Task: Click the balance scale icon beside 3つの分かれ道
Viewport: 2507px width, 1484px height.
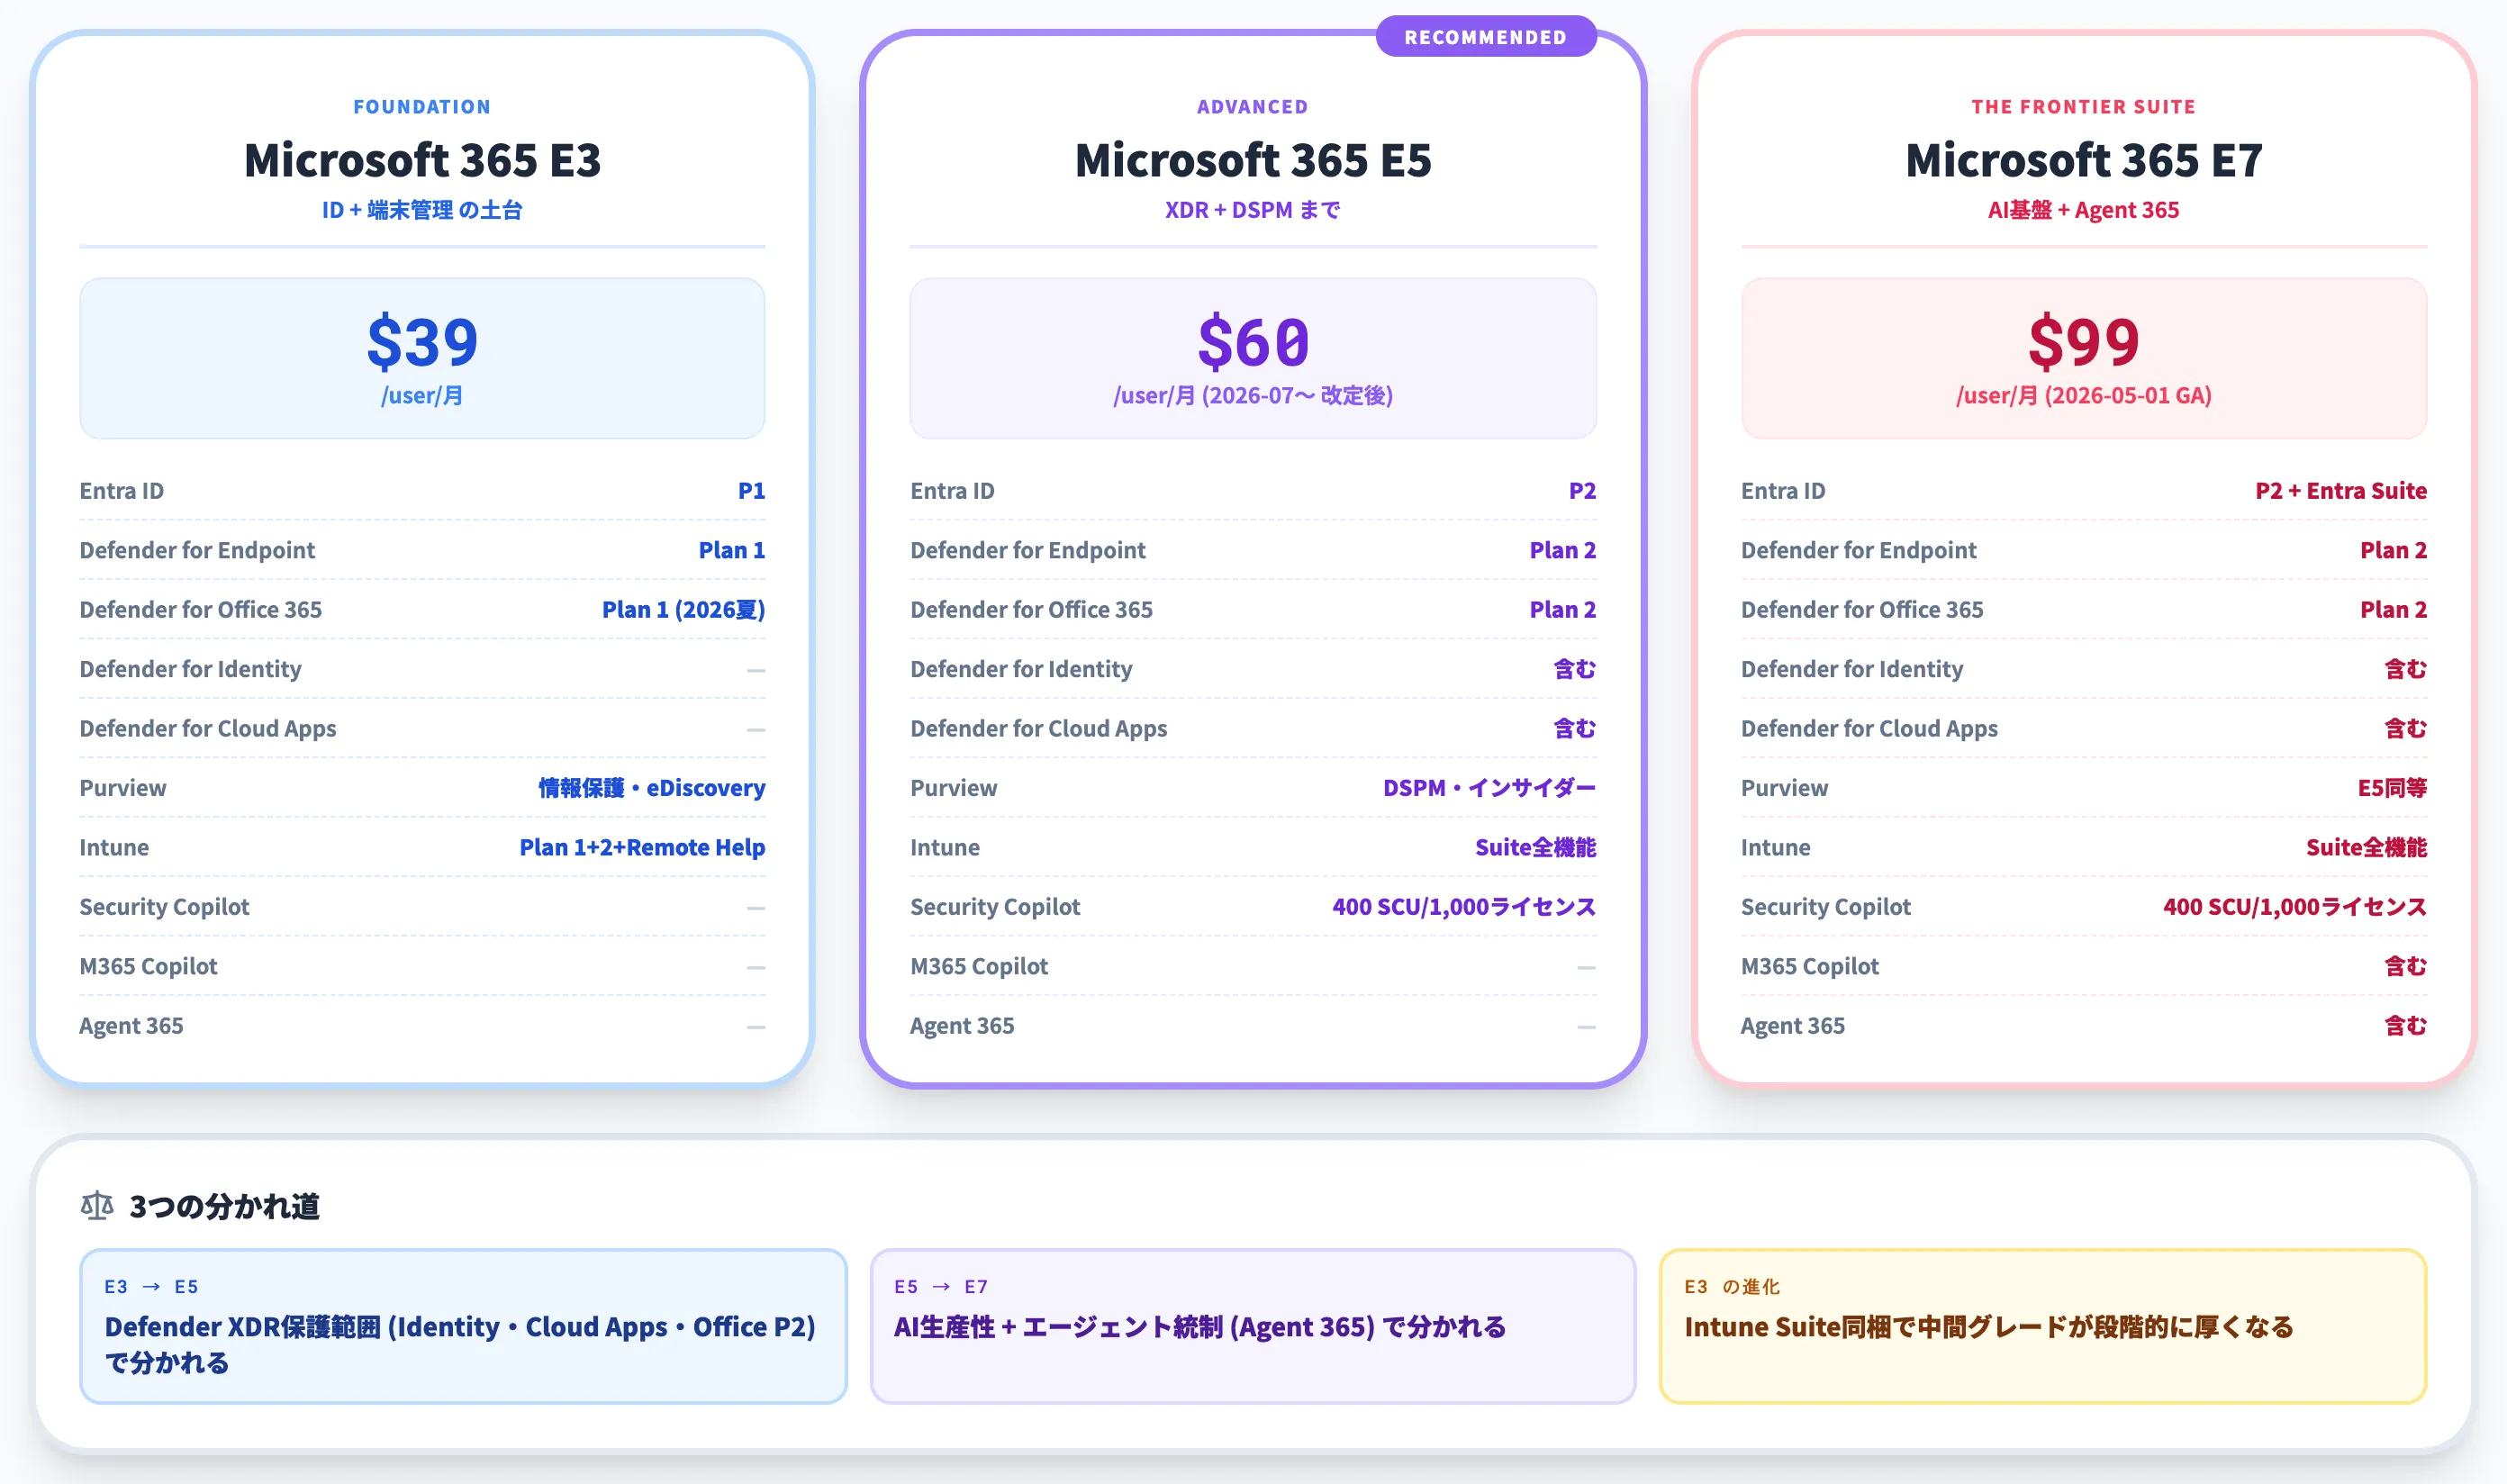Action: 97,1205
